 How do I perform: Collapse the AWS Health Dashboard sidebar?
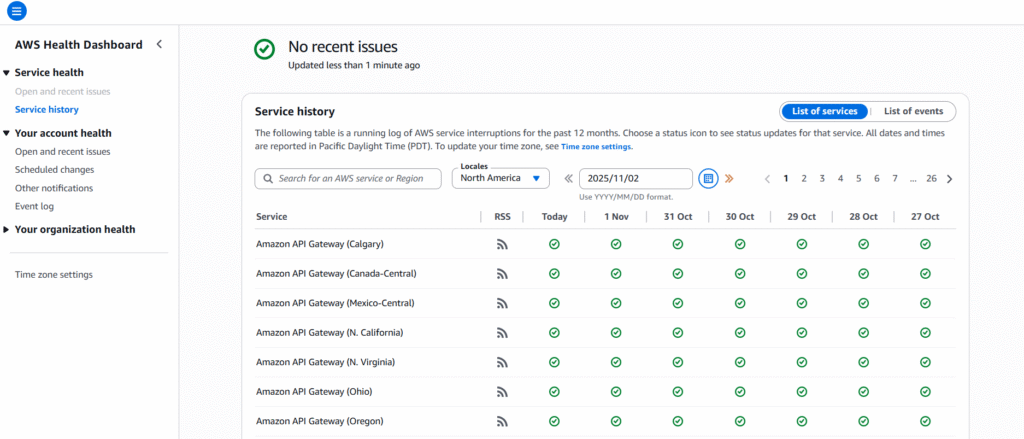tap(159, 45)
